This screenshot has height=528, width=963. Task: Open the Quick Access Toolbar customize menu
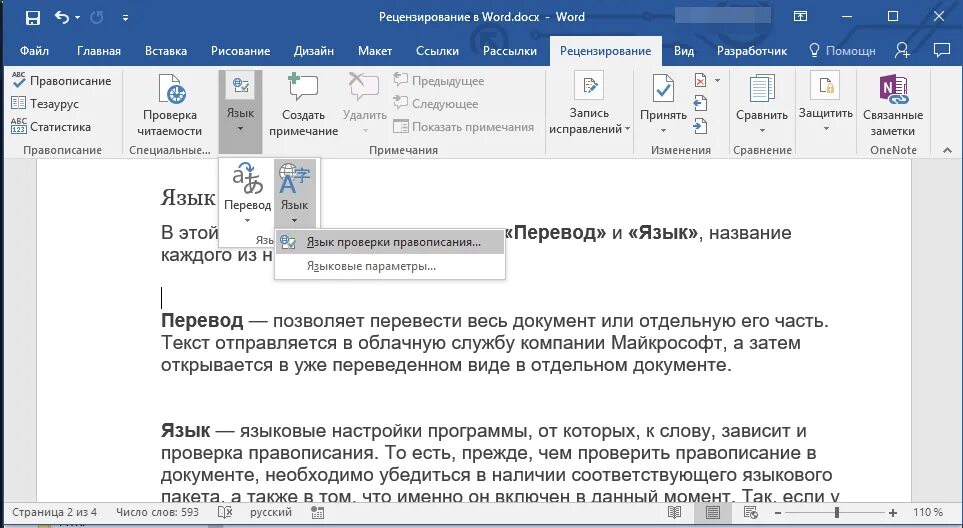(x=125, y=18)
